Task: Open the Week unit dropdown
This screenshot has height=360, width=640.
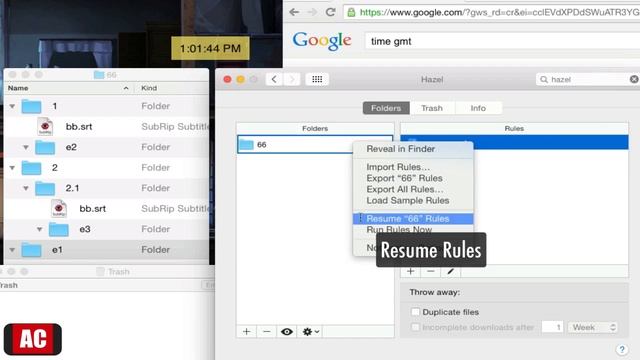Action: click(593, 327)
